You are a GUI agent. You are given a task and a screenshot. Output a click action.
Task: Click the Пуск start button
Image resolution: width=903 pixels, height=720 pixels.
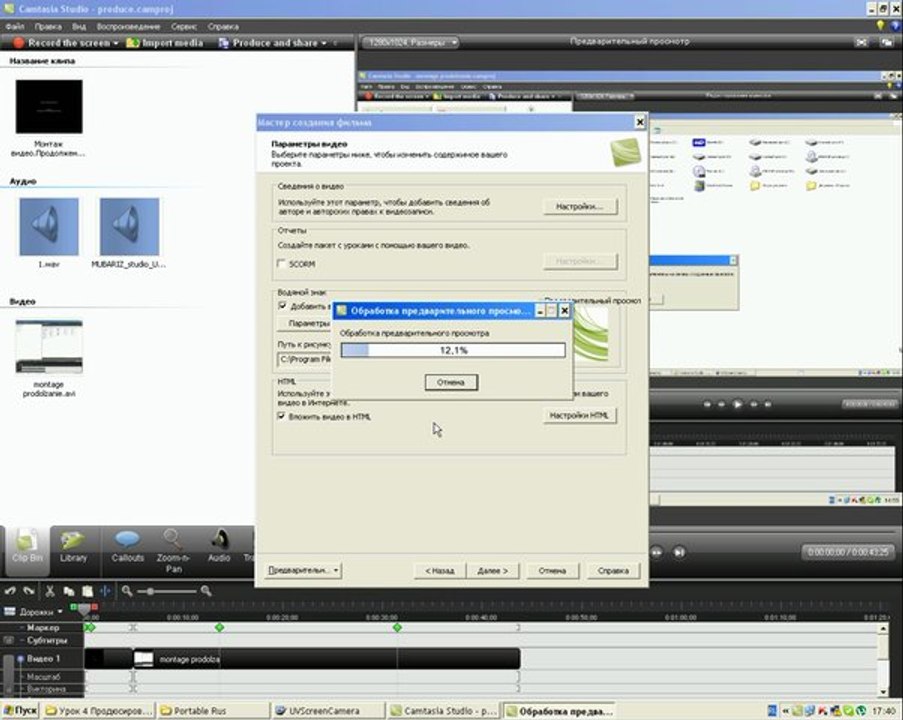coord(20,711)
